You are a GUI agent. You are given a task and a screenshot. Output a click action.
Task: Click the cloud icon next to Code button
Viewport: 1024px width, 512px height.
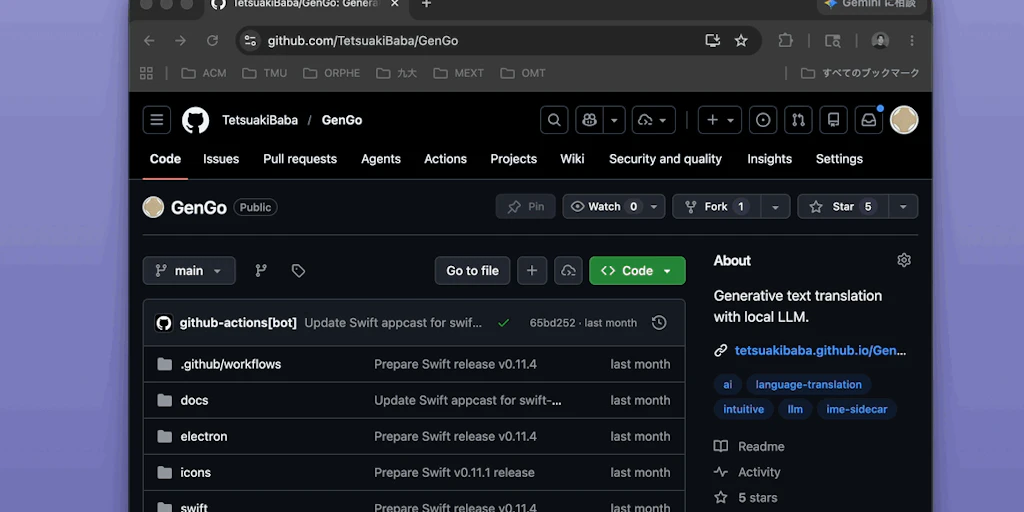point(568,270)
